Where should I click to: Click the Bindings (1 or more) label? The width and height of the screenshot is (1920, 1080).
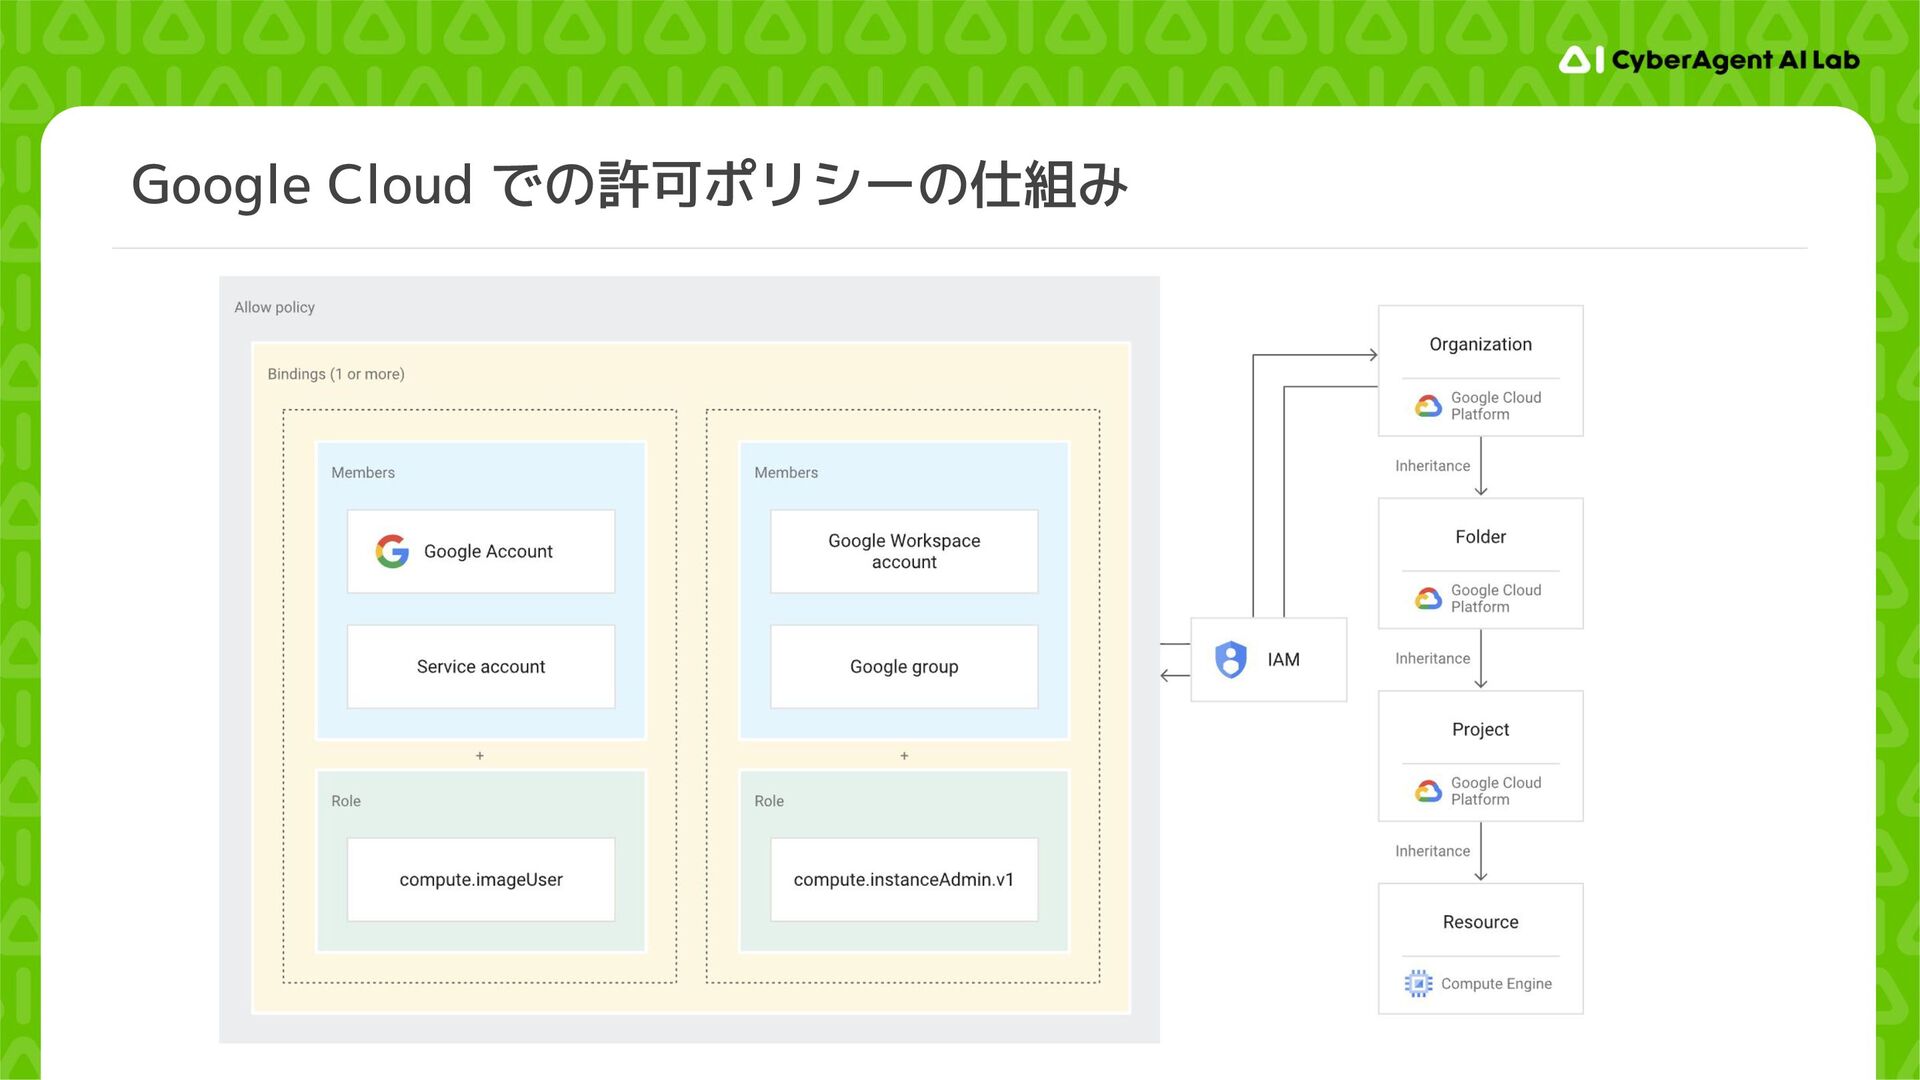[336, 374]
